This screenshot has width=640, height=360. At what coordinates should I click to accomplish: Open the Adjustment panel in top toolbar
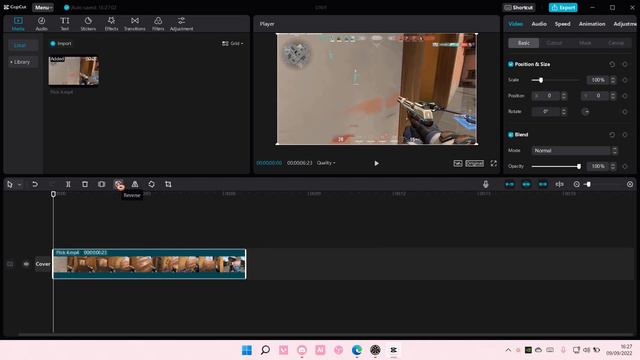click(182, 24)
